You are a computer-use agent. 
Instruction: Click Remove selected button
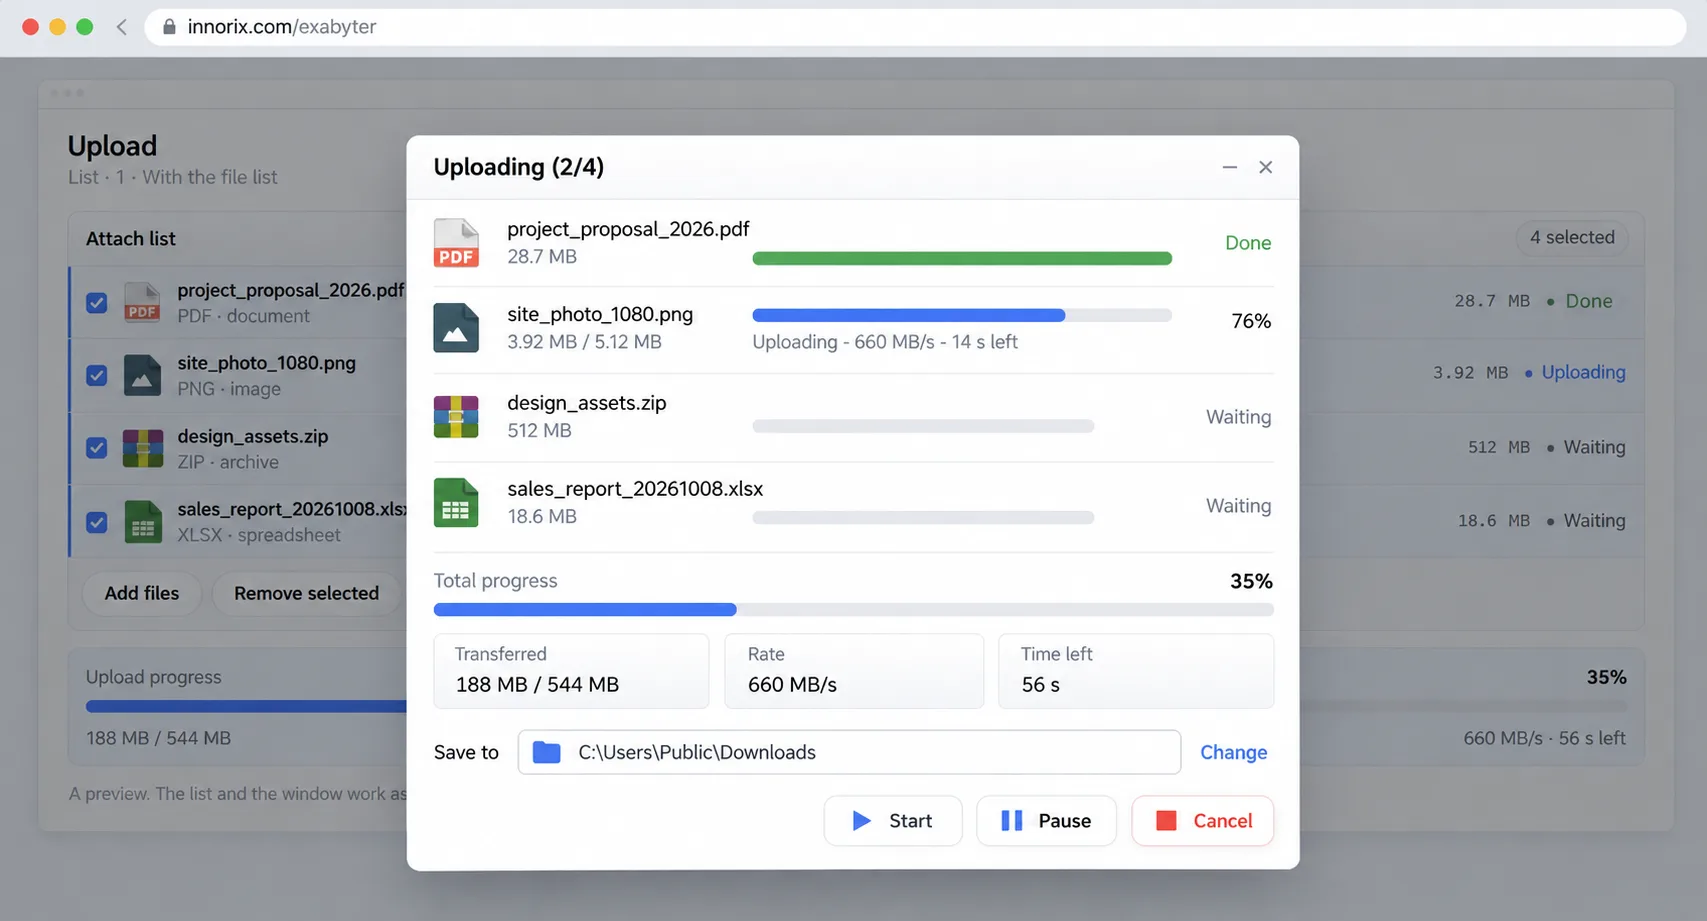point(307,593)
